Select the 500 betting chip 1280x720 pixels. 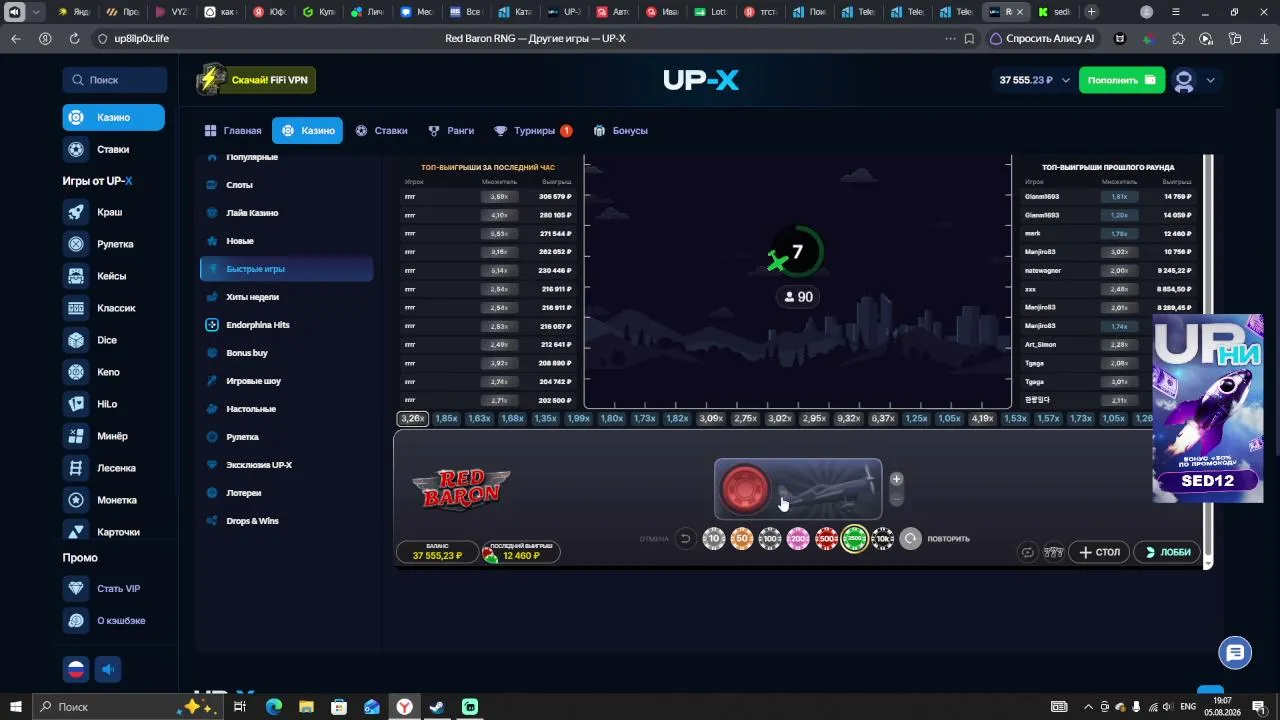[x=826, y=539]
